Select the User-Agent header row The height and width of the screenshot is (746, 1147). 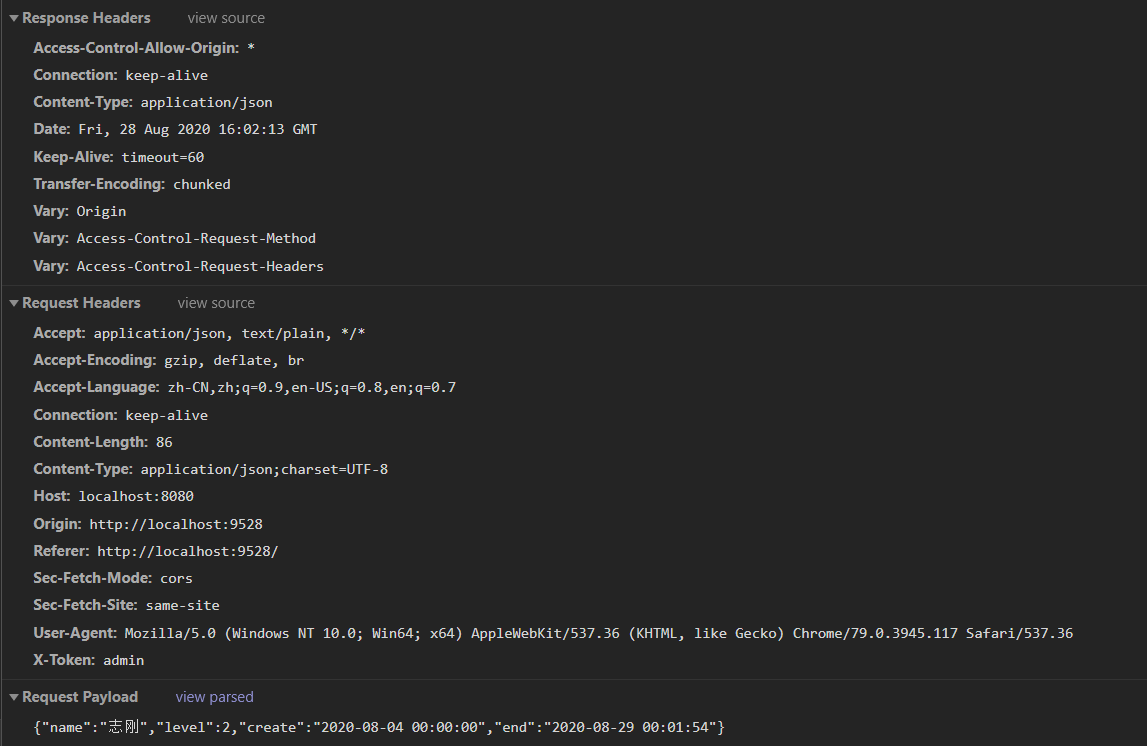pyautogui.click(x=553, y=633)
